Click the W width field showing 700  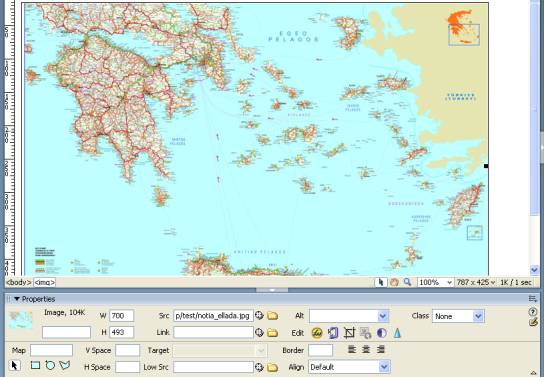122,316
